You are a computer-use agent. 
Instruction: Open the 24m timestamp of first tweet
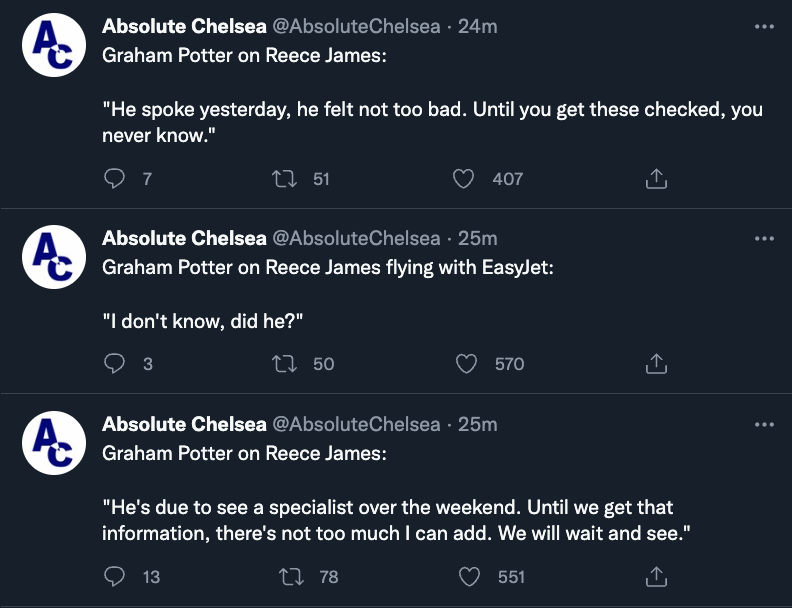pos(477,27)
